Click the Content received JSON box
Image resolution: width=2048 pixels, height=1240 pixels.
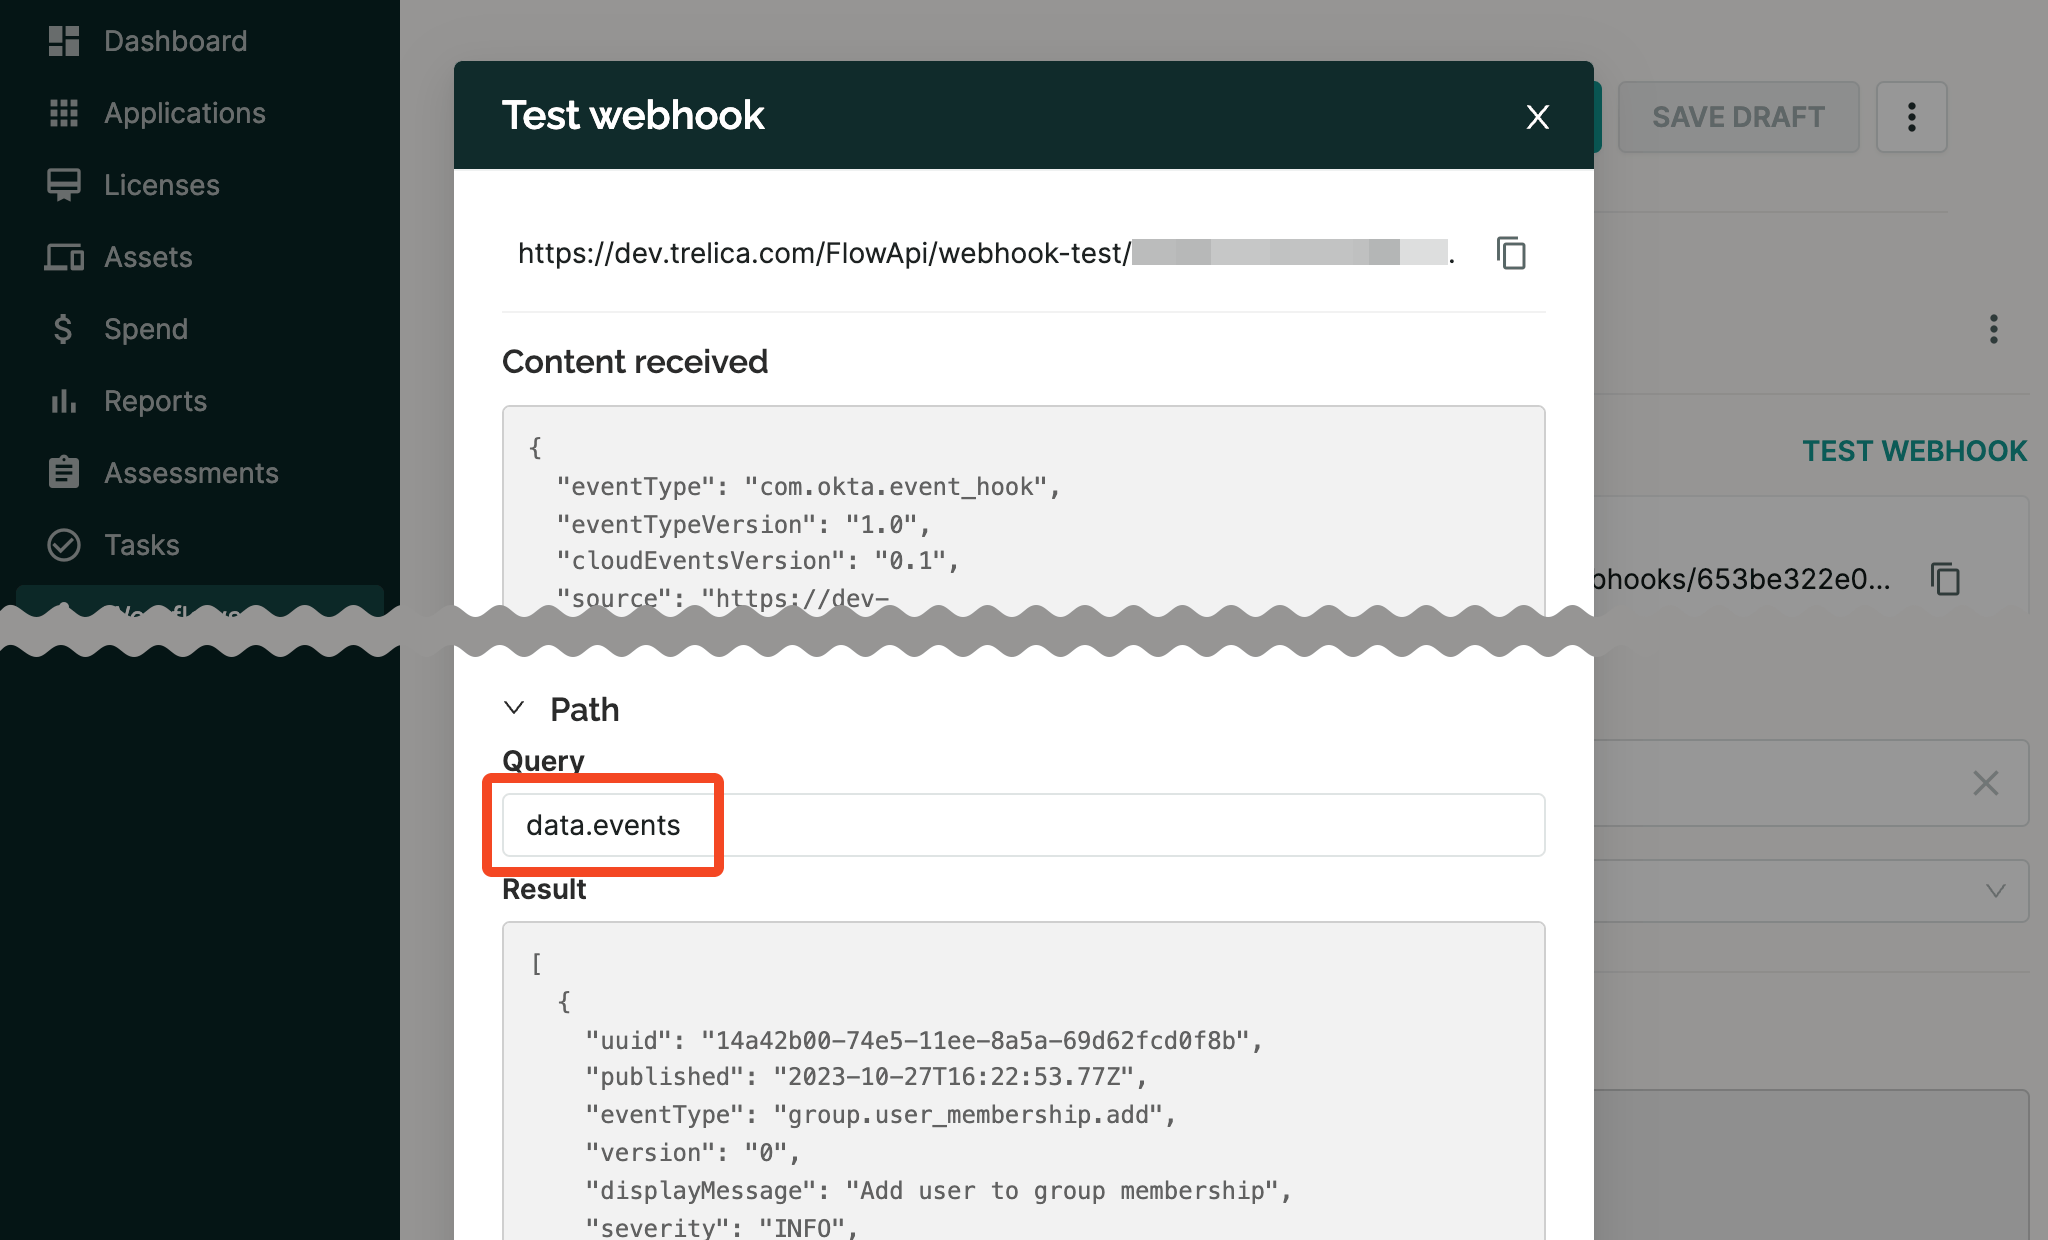[1024, 510]
